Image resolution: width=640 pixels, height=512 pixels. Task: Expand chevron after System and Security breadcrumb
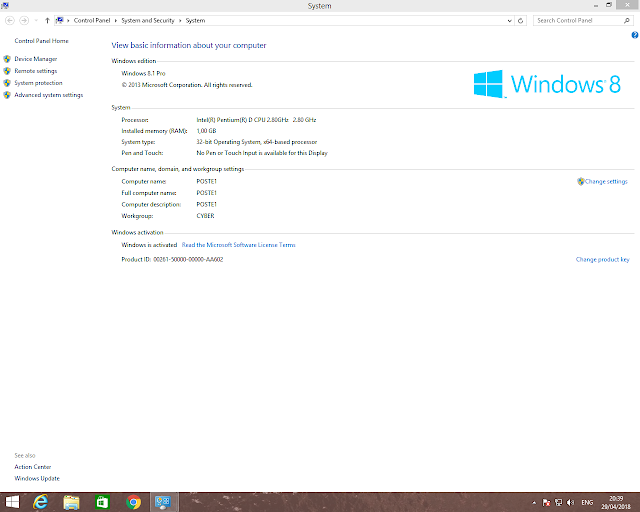tap(180, 20)
